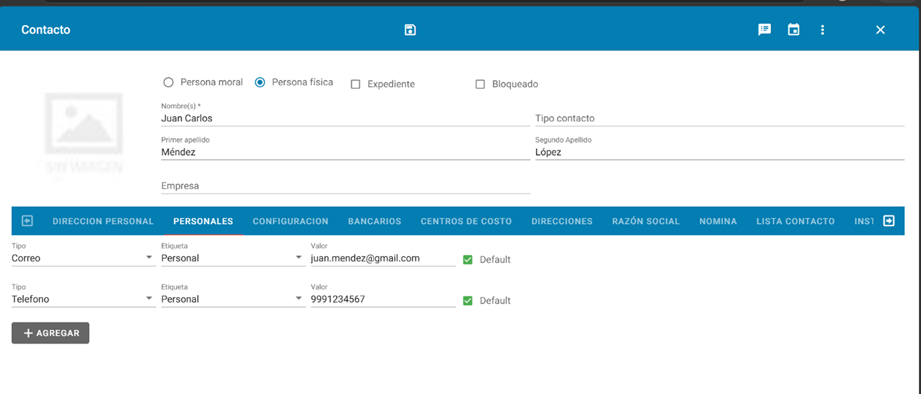Open the three-dot more options menu

click(822, 30)
